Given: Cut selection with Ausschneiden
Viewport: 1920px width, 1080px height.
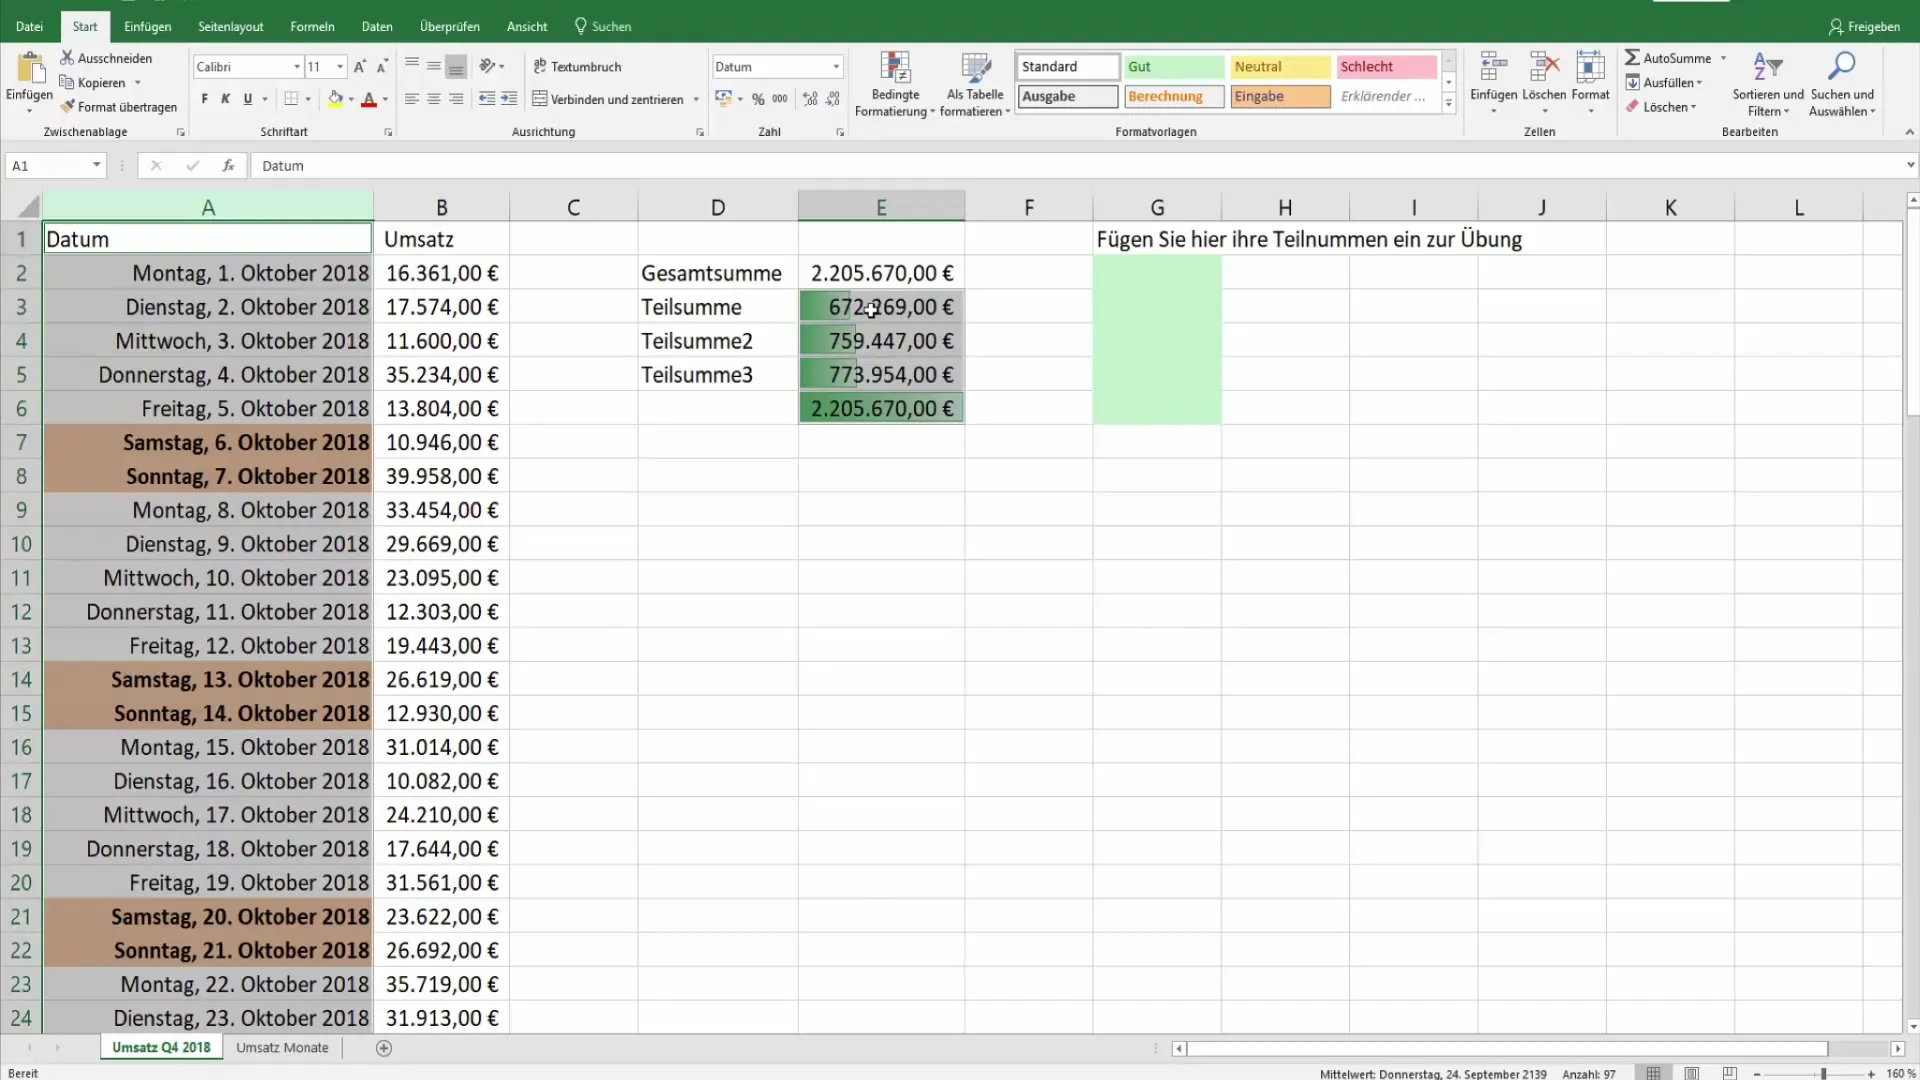Looking at the screenshot, I should [106, 58].
